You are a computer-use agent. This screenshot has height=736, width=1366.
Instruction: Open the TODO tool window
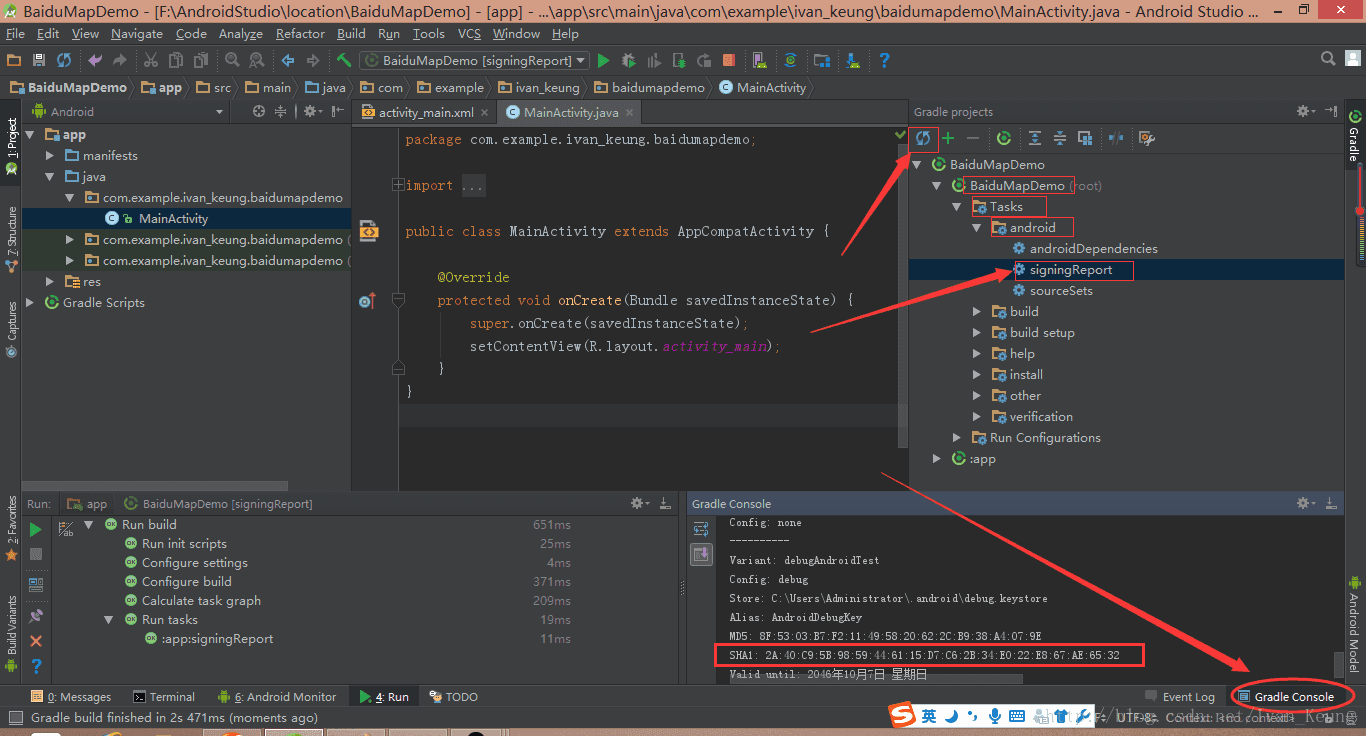tap(453, 697)
